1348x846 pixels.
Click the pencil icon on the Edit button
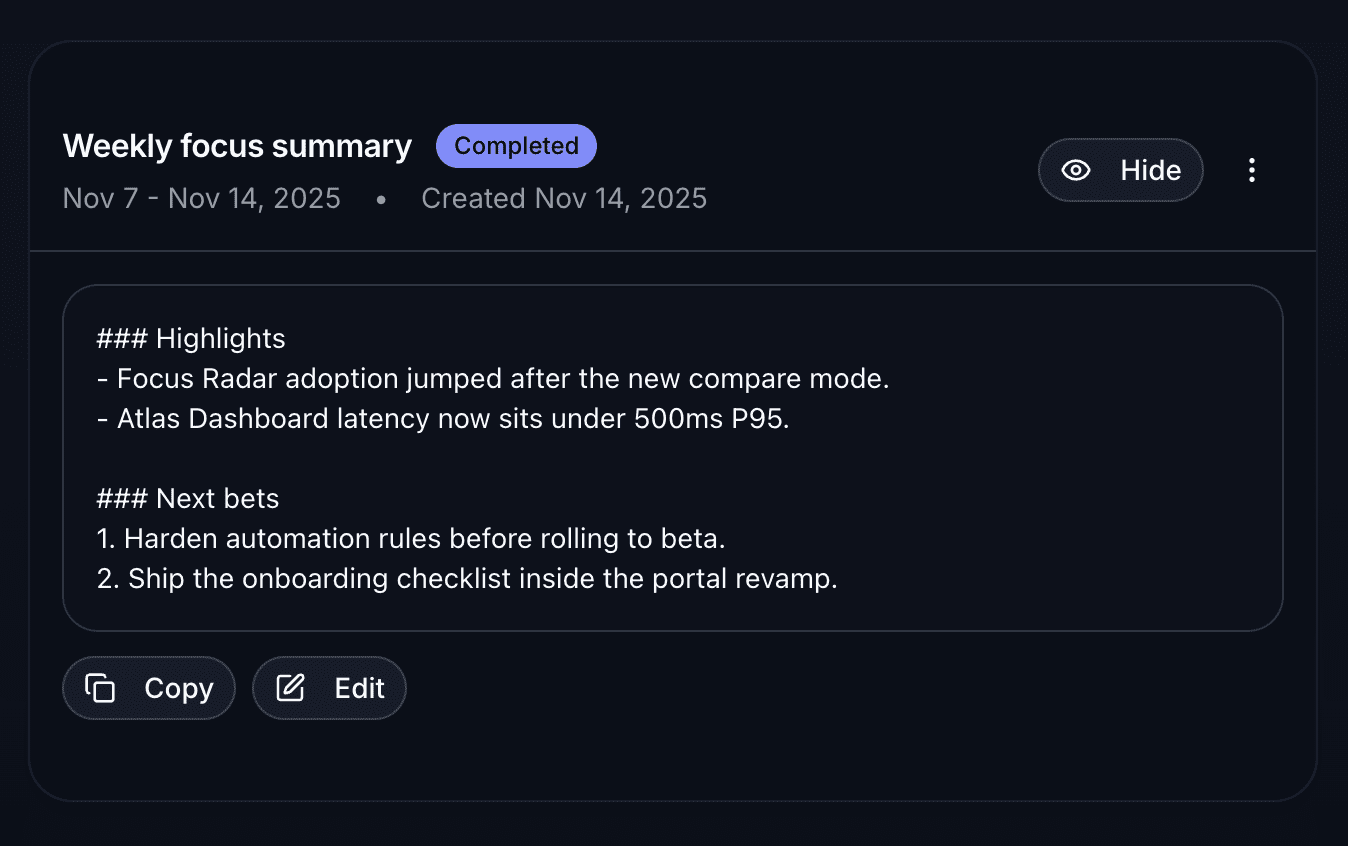289,687
